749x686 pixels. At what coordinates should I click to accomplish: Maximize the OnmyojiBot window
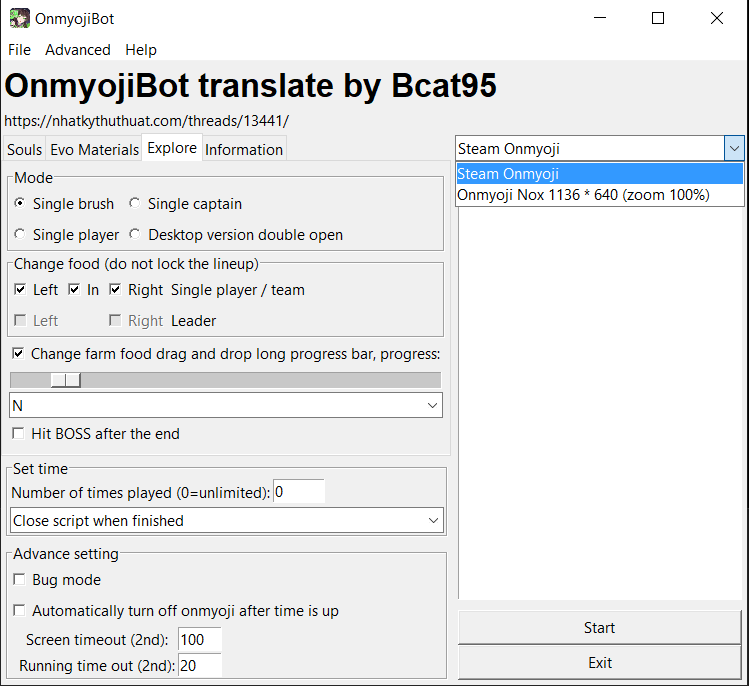[x=658, y=18]
